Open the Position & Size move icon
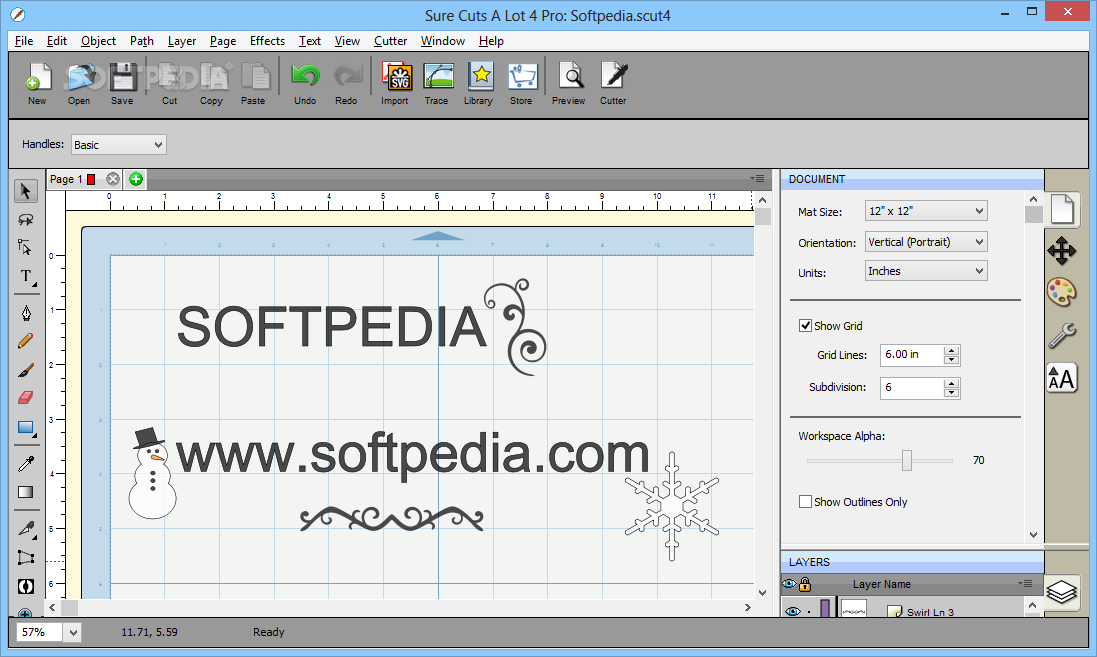Image resolution: width=1097 pixels, height=657 pixels. pyautogui.click(x=1062, y=250)
